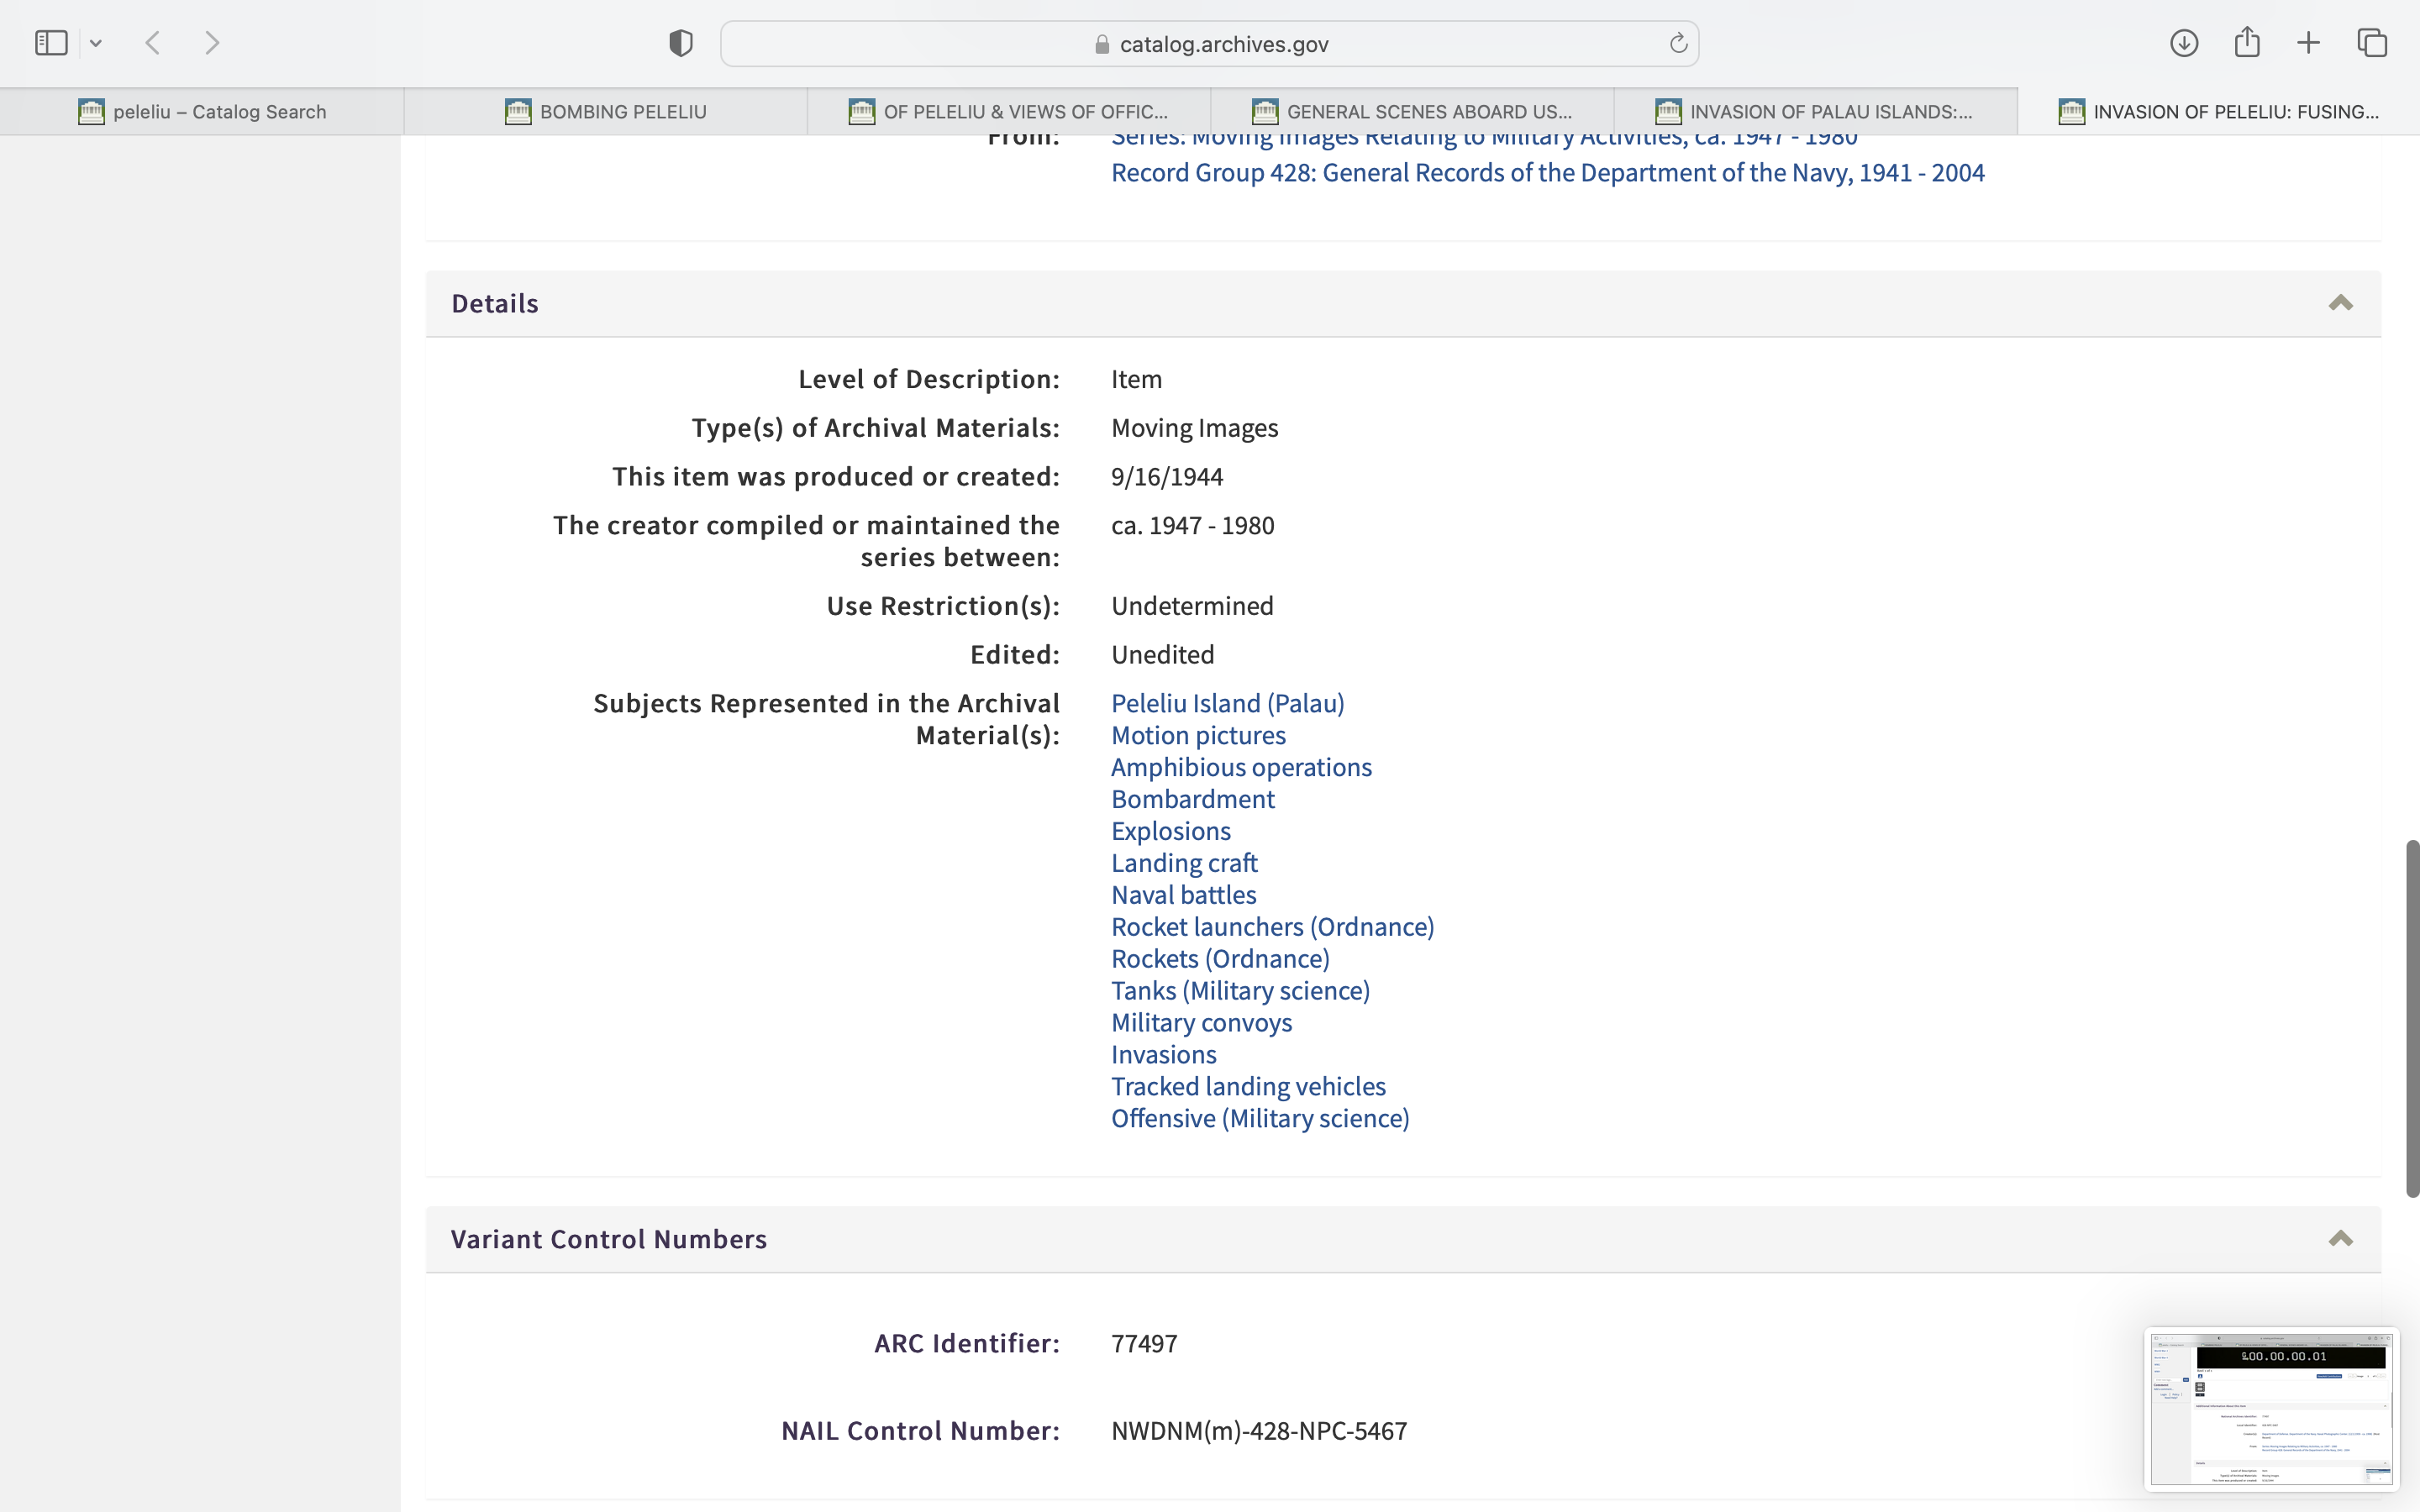Open the screenshot preview thumbnail

coord(2271,1408)
